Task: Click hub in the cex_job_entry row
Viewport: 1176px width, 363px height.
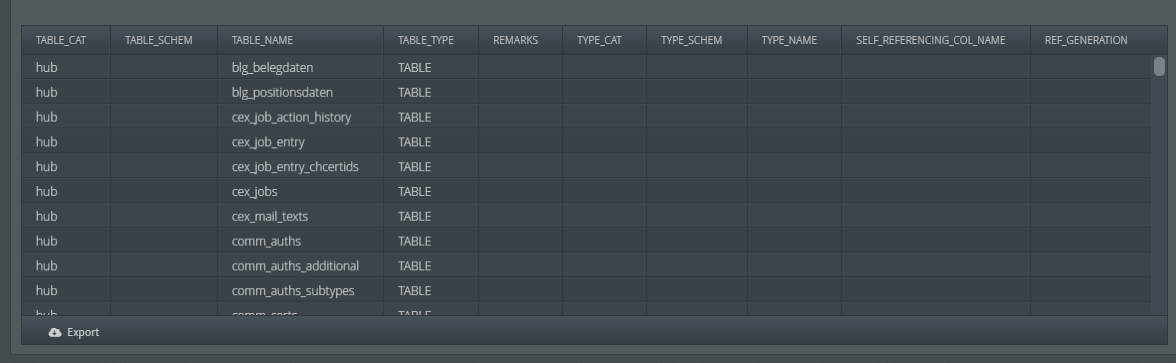Action: 46,142
